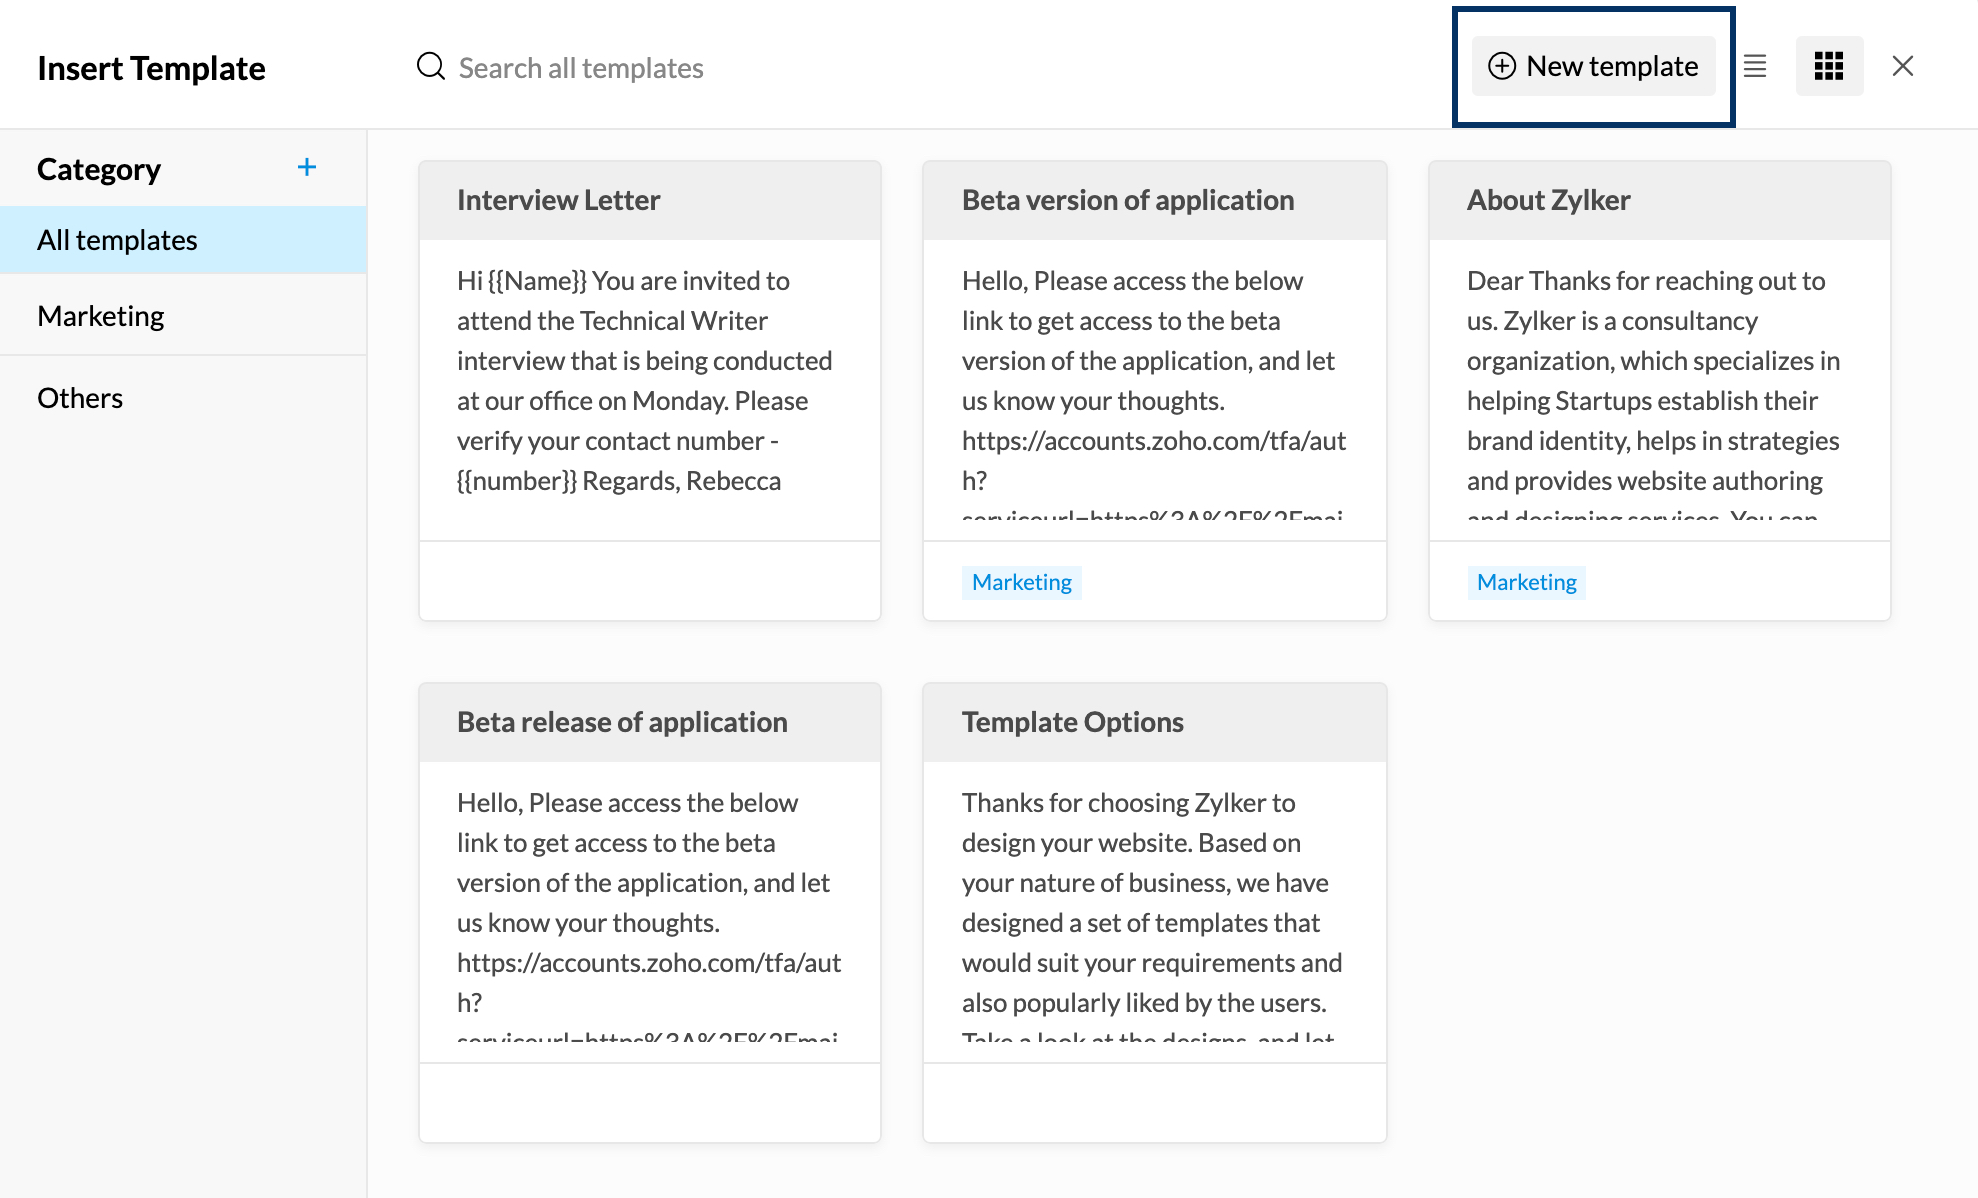Add a new category with plus icon
Screen dimensions: 1978x1198
click(307, 167)
